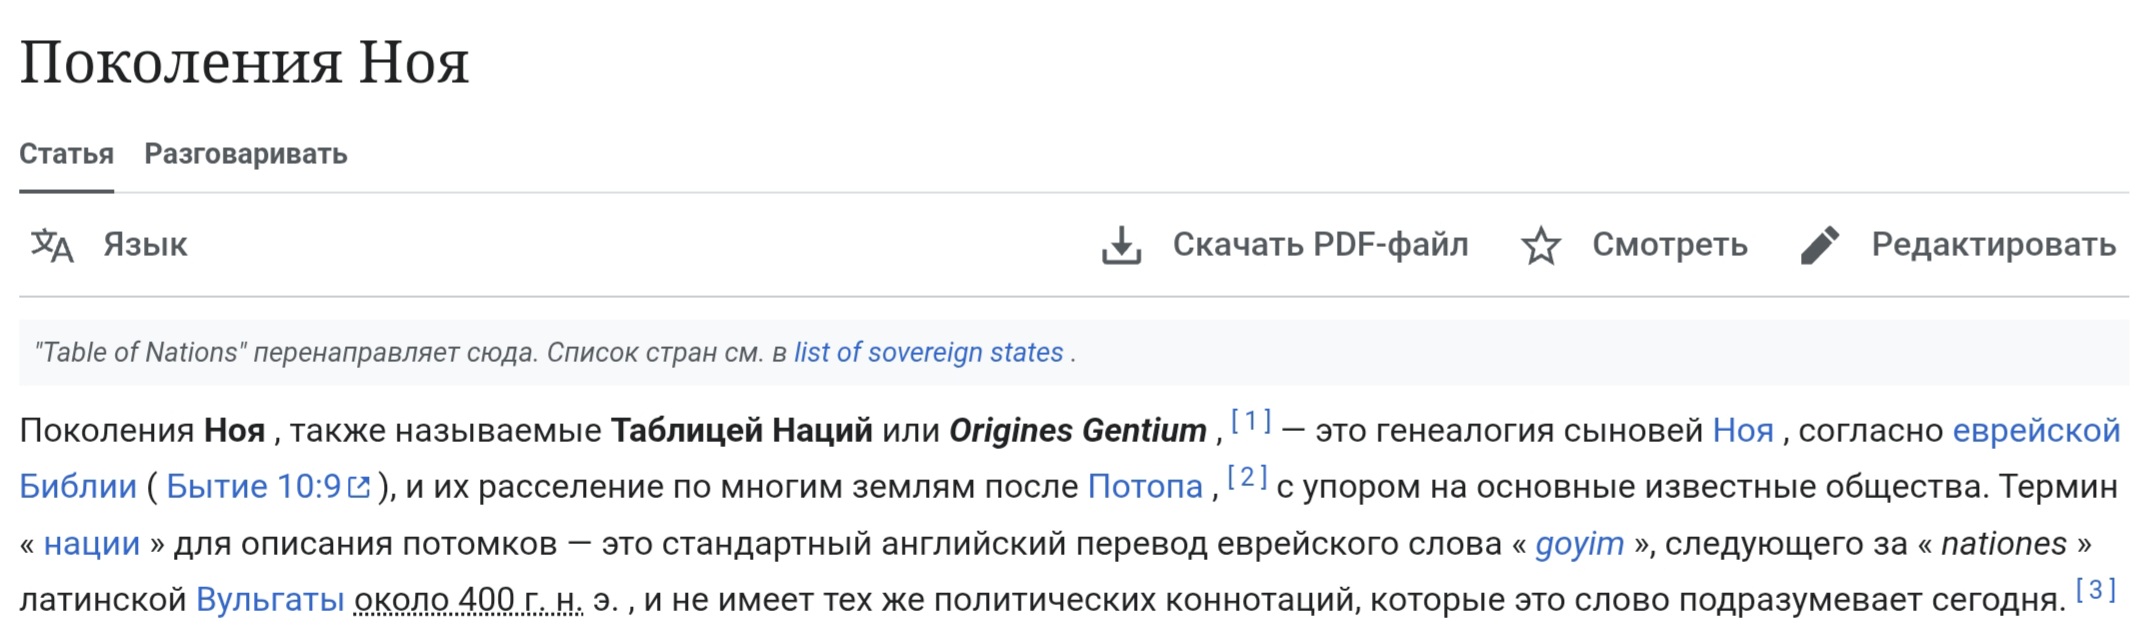Follow the goyim italic link
Image resolution: width=2156 pixels, height=638 pixels.
point(1579,544)
